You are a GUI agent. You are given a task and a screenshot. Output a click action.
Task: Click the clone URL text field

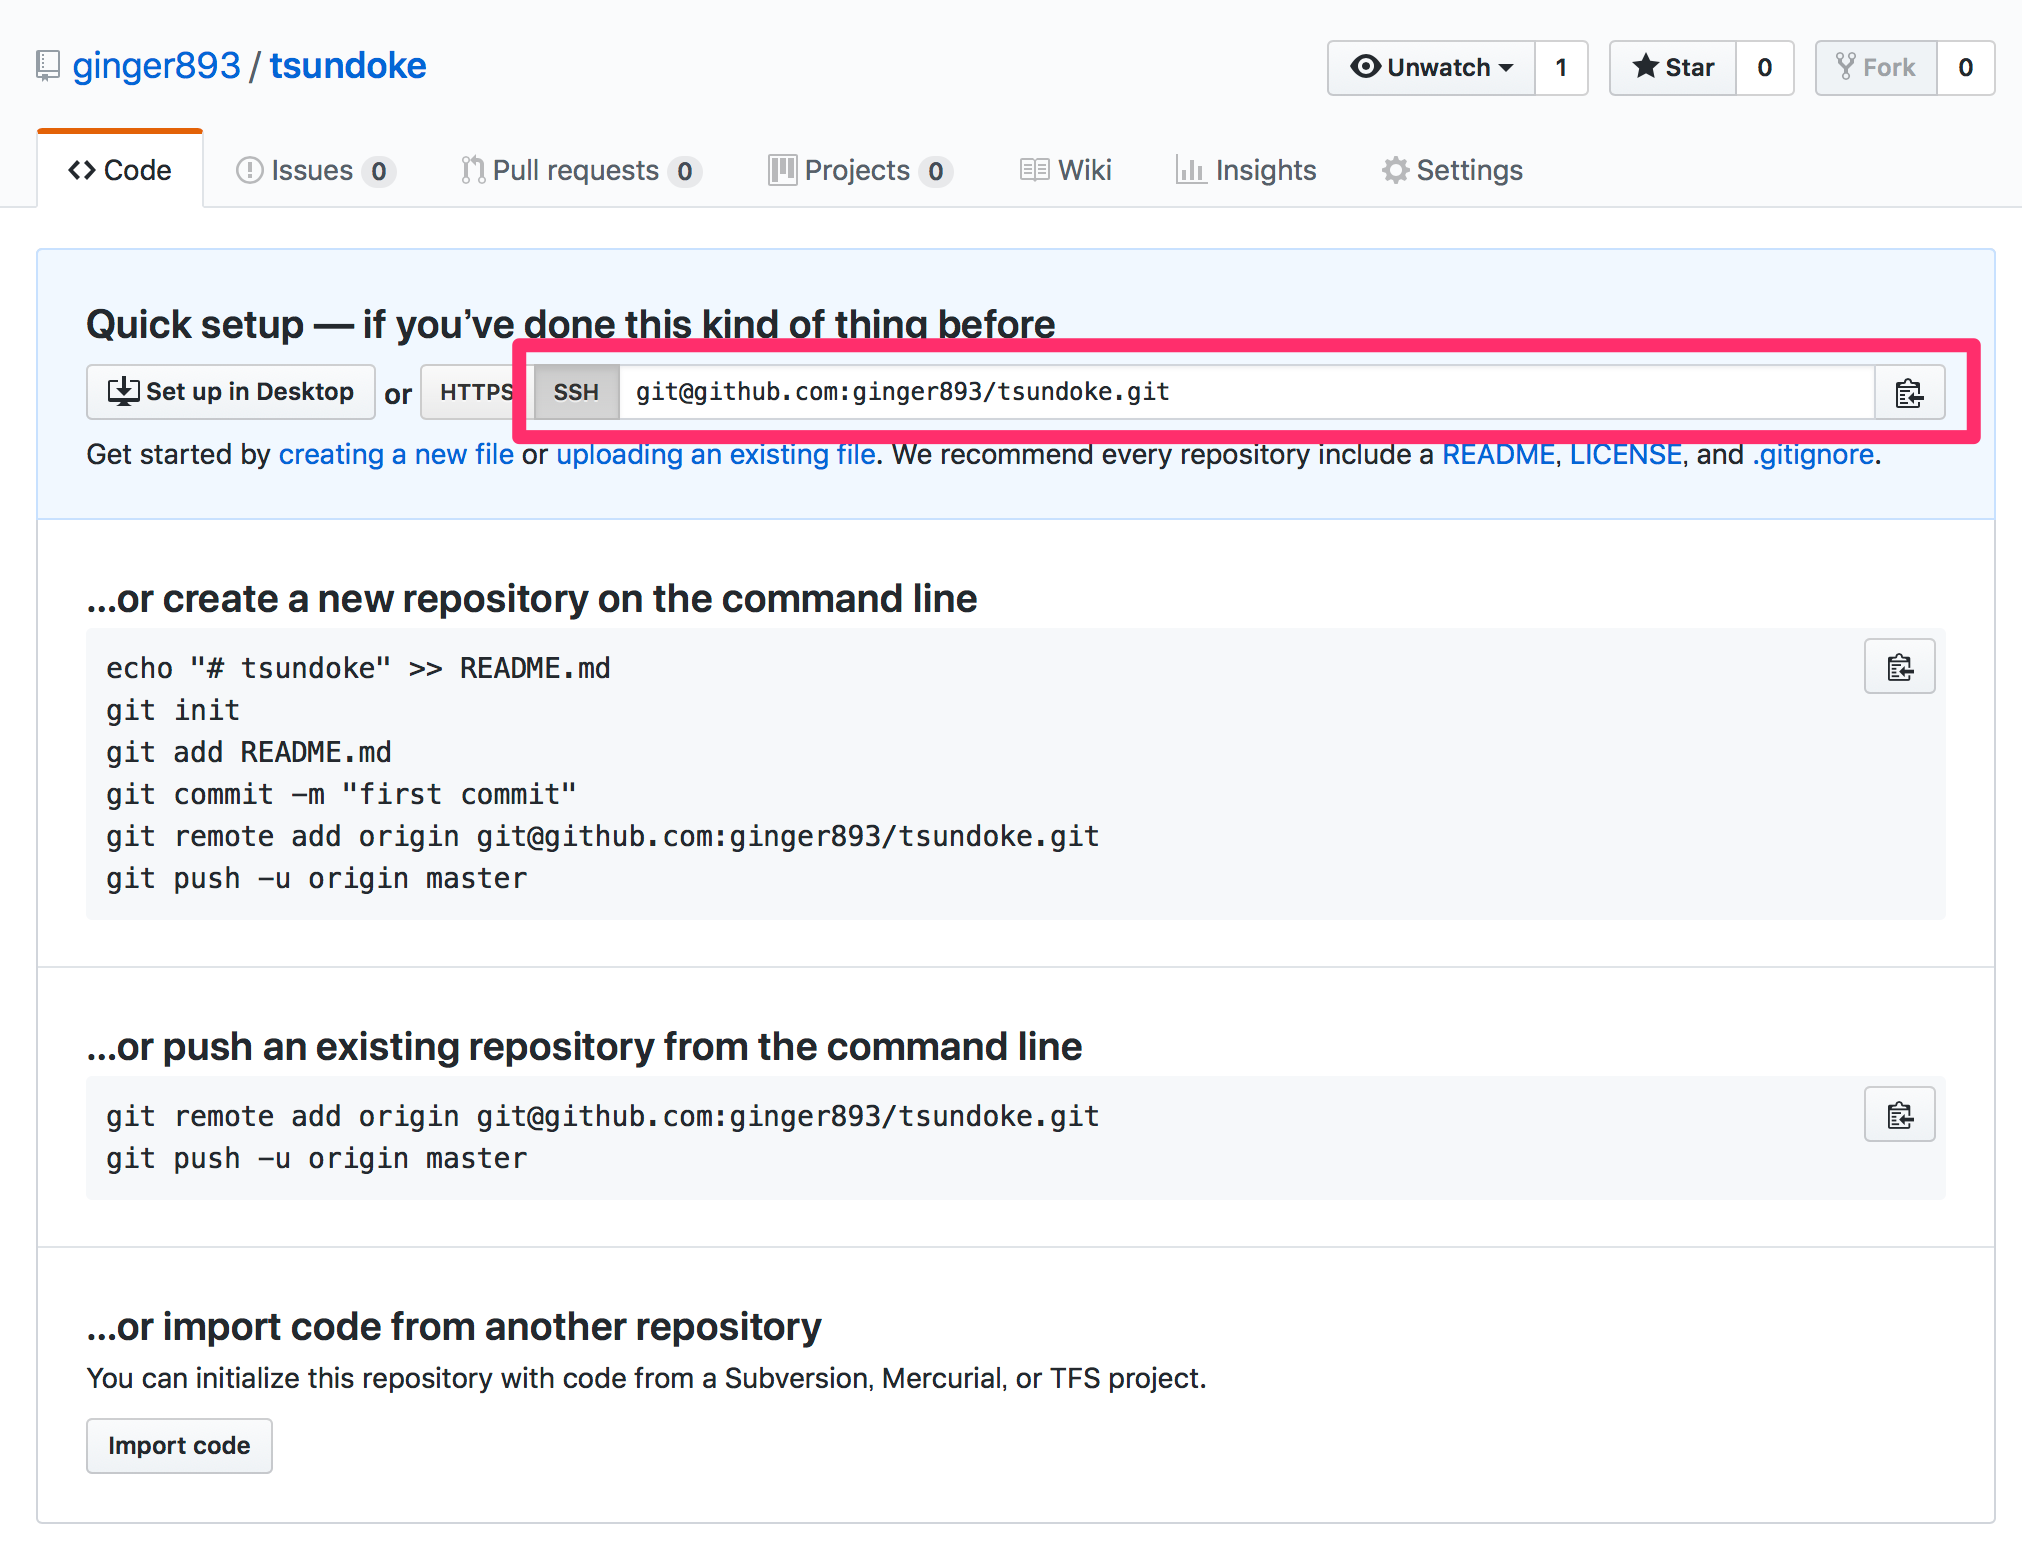pyautogui.click(x=1247, y=392)
